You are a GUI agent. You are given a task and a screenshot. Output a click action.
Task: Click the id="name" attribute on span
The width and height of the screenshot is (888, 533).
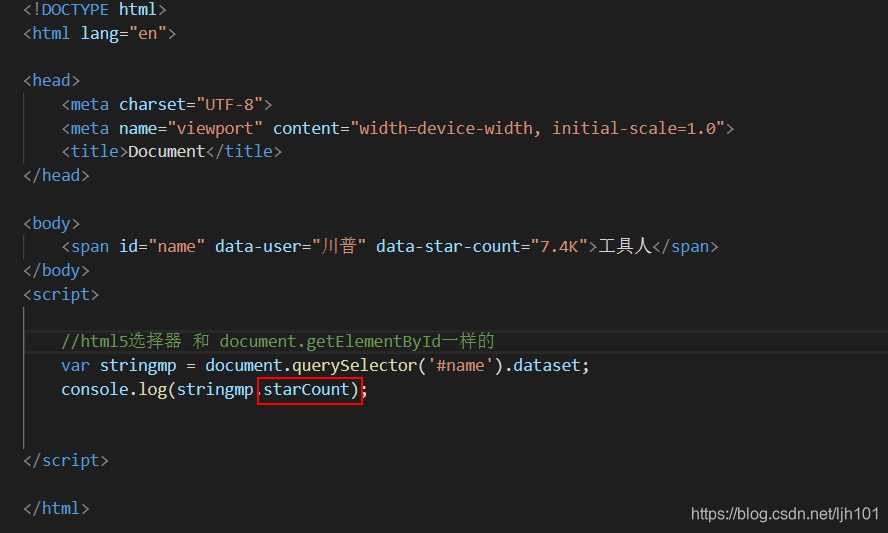point(162,247)
